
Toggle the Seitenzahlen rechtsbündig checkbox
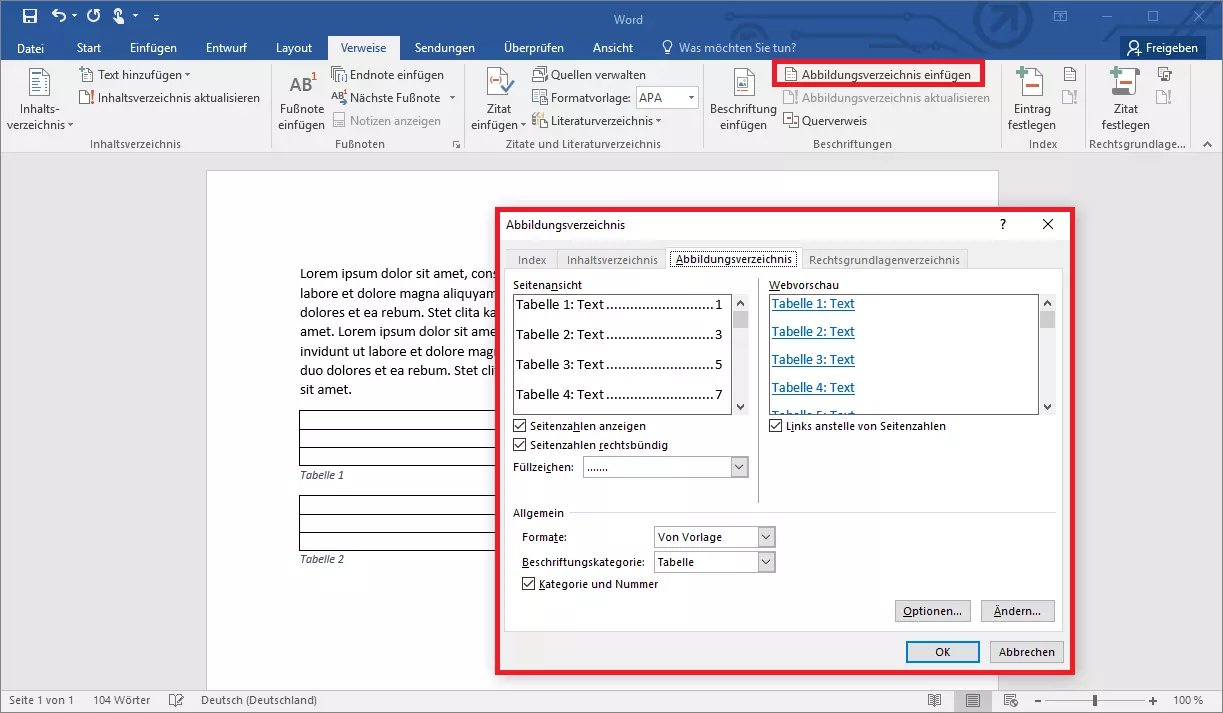pyautogui.click(x=519, y=445)
